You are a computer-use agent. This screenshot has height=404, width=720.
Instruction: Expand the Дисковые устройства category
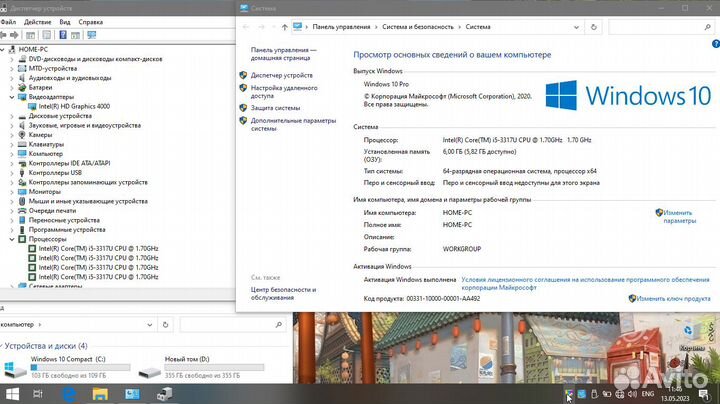(12, 116)
